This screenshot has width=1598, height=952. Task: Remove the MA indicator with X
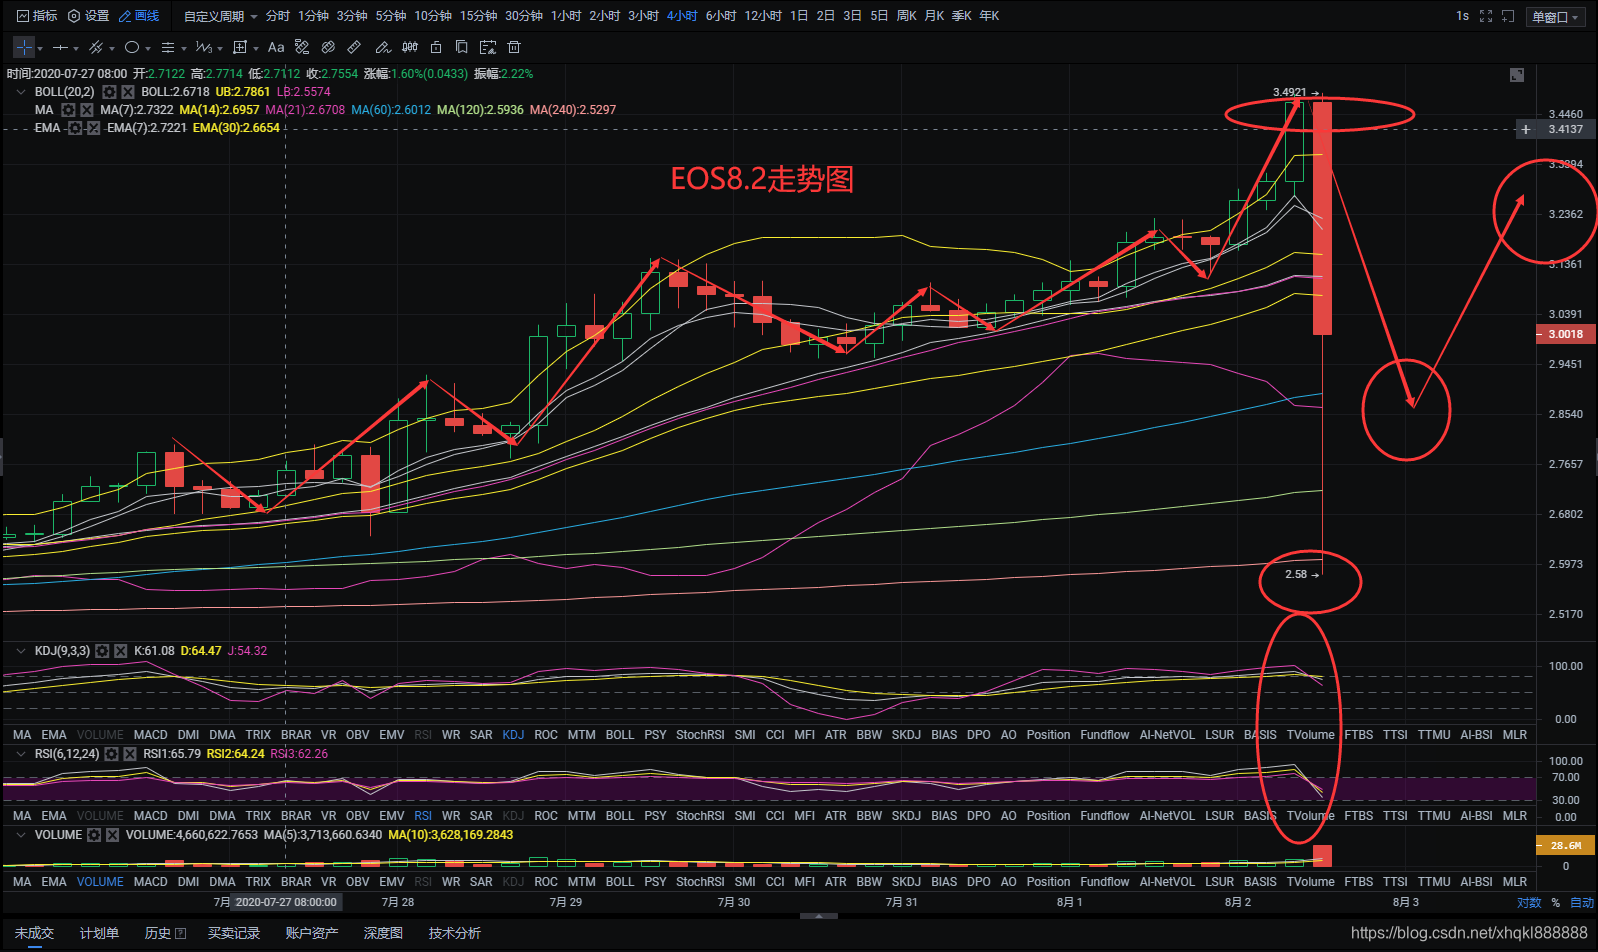pyautogui.click(x=87, y=110)
